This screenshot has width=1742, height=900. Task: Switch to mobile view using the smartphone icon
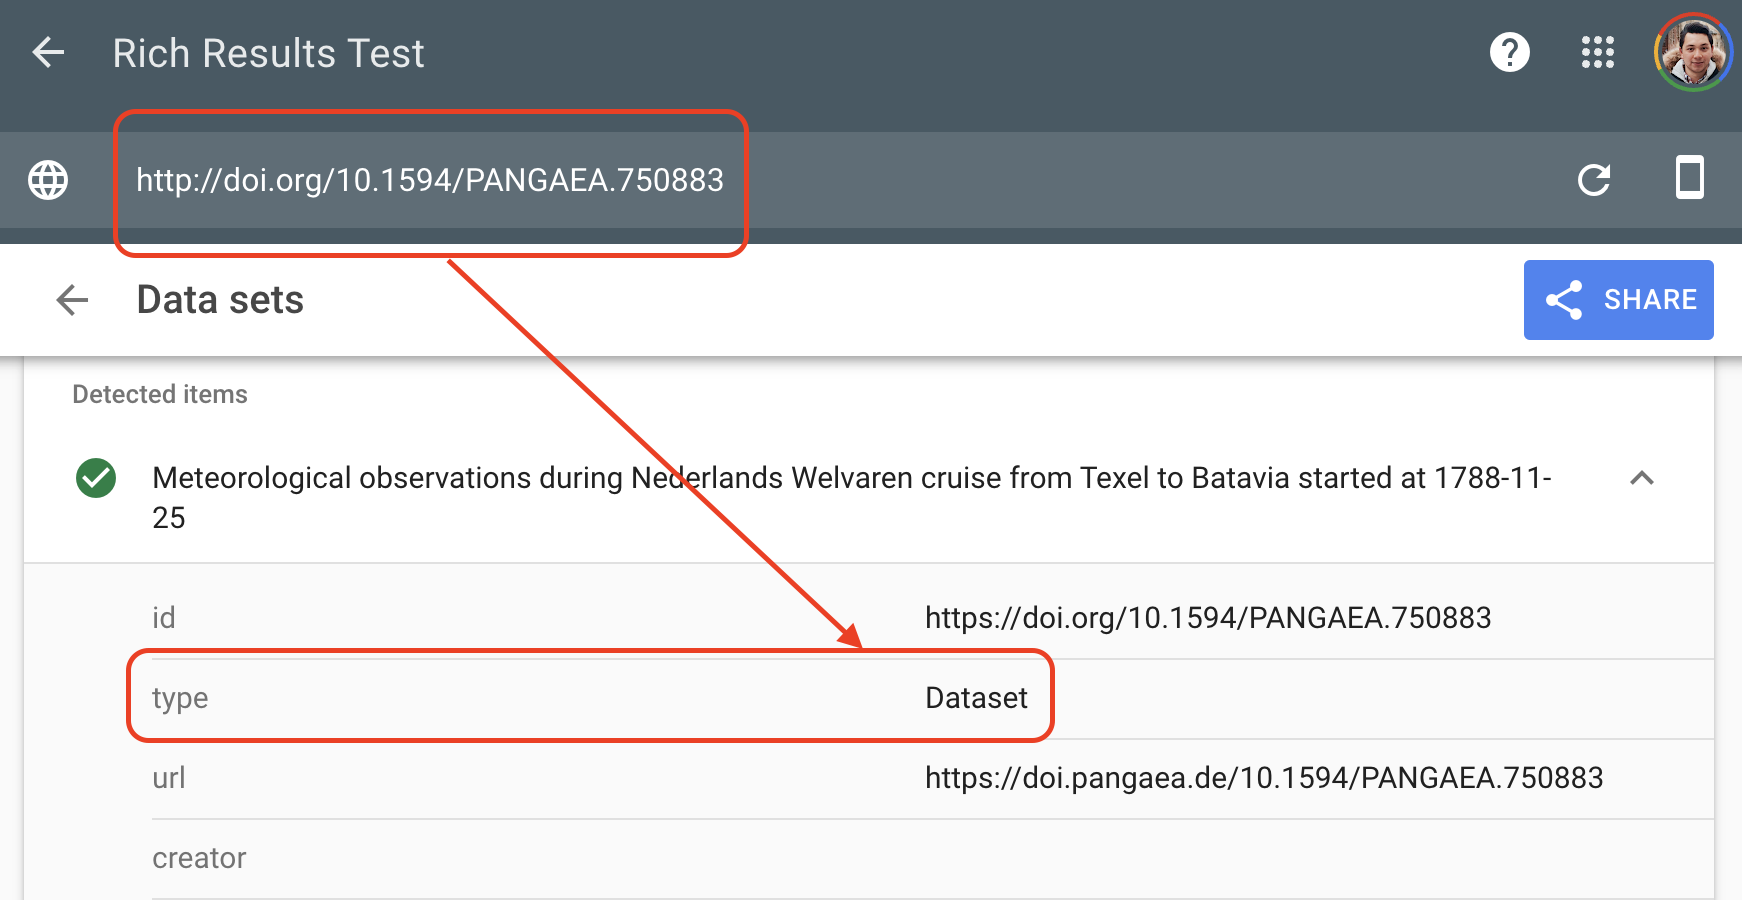click(x=1690, y=180)
